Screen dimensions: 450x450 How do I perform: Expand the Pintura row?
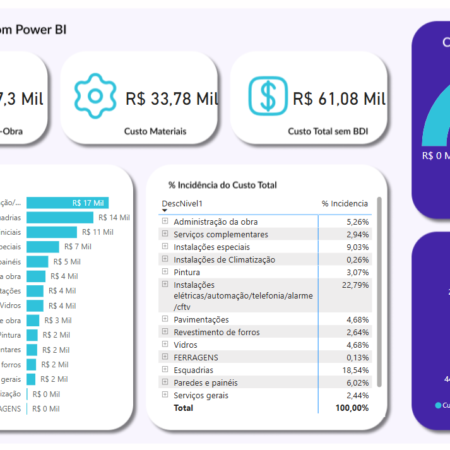point(165,272)
